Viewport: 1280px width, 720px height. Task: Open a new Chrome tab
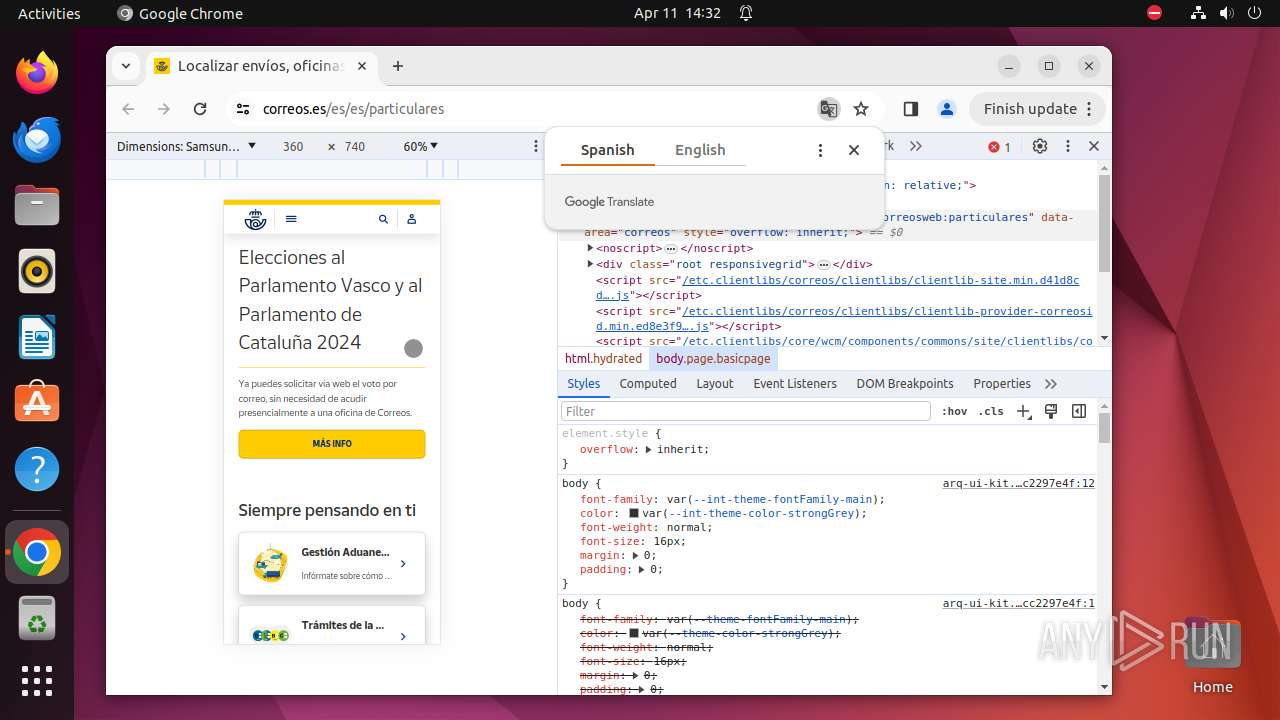[398, 66]
